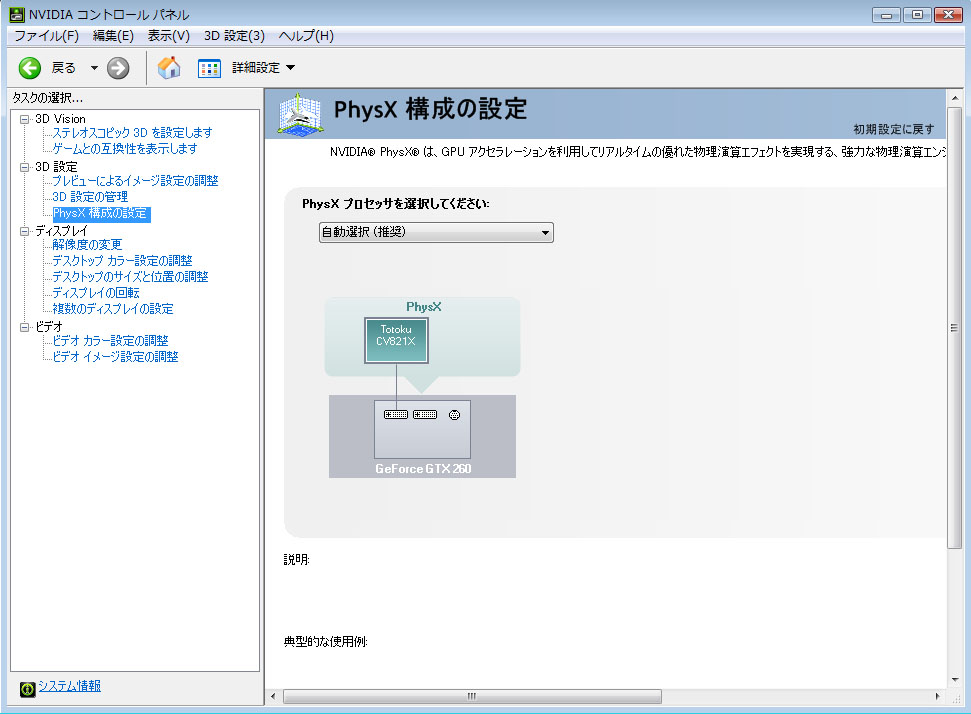Click the 3D 設定 category label
The image size is (971, 714).
[x=56, y=167]
